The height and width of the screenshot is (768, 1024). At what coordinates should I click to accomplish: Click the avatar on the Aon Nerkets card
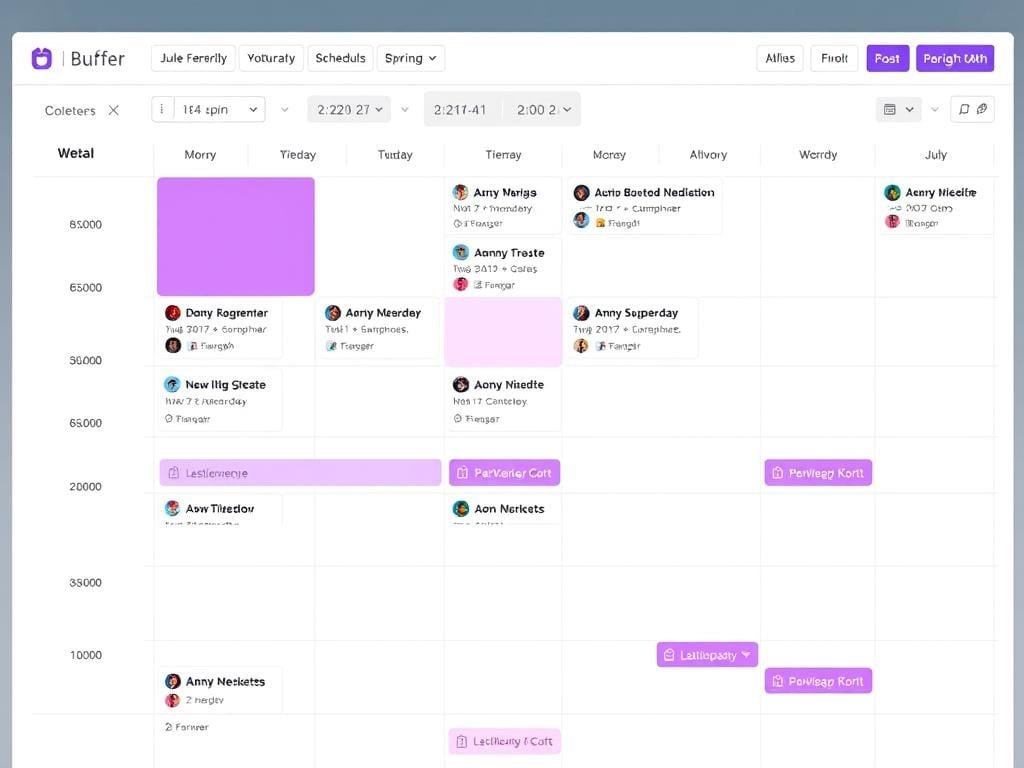[x=461, y=509]
